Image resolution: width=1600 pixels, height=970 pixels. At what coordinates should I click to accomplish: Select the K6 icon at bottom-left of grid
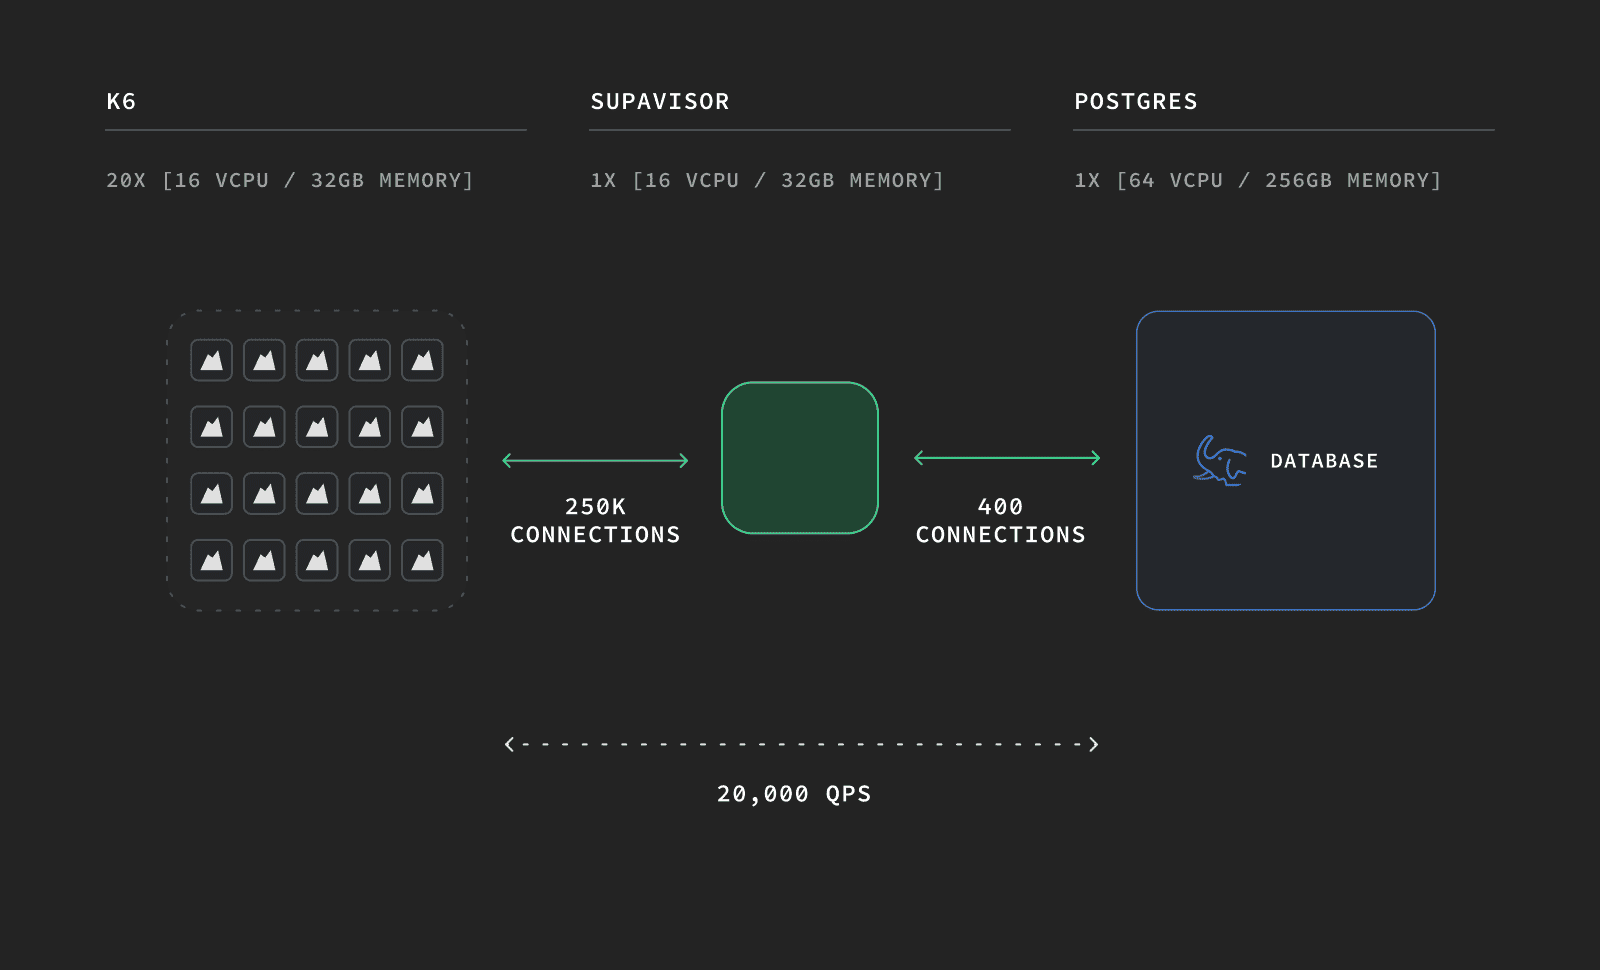coord(211,560)
